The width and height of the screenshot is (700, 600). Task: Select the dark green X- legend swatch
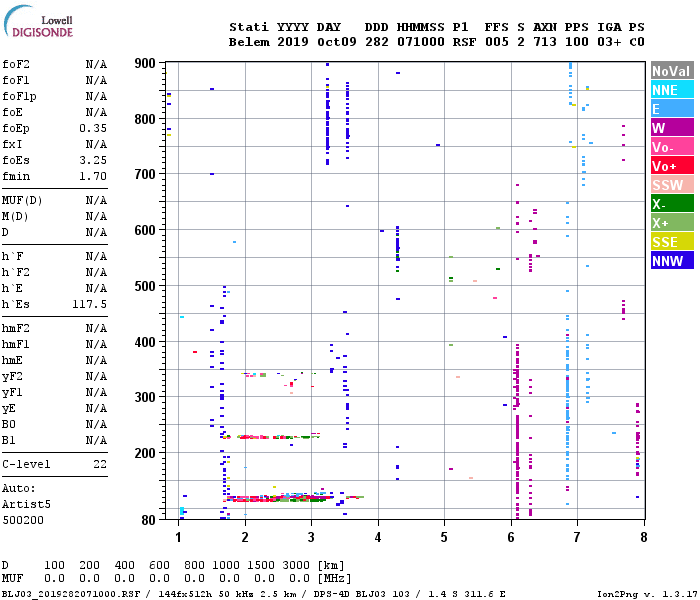tap(672, 204)
